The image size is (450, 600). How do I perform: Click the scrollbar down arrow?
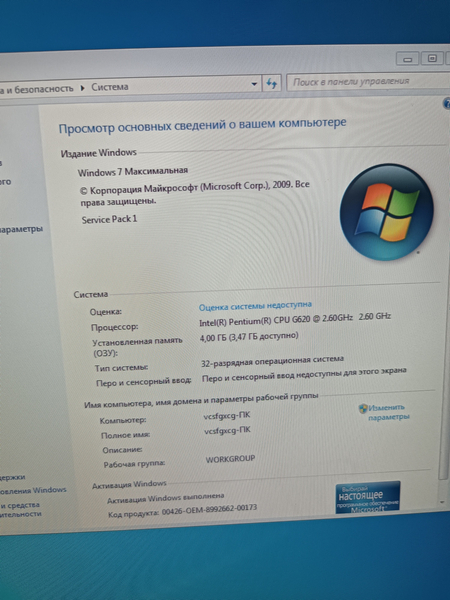(x=444, y=502)
